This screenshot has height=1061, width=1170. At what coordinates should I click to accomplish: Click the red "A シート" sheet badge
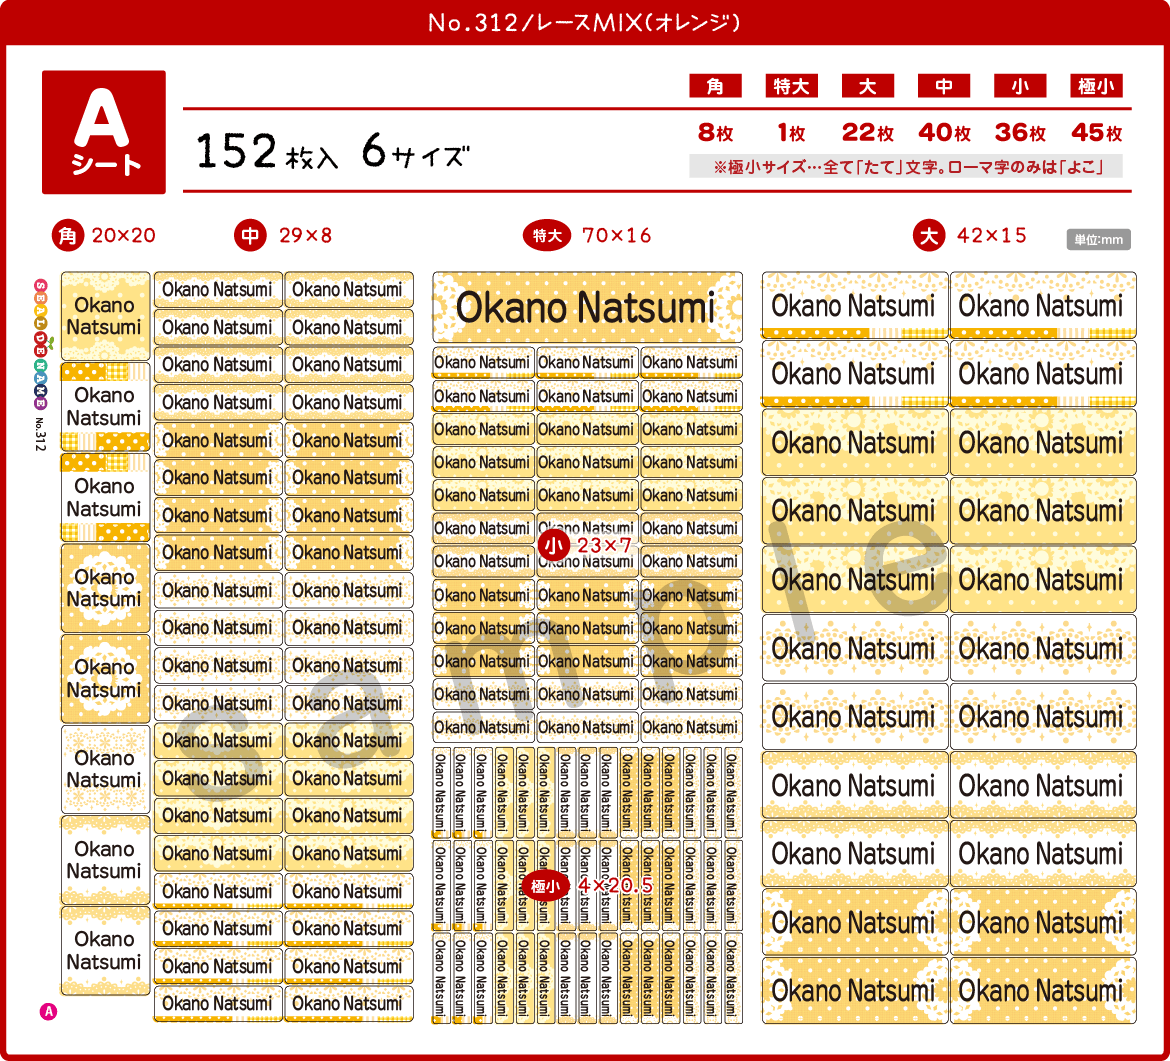(104, 132)
